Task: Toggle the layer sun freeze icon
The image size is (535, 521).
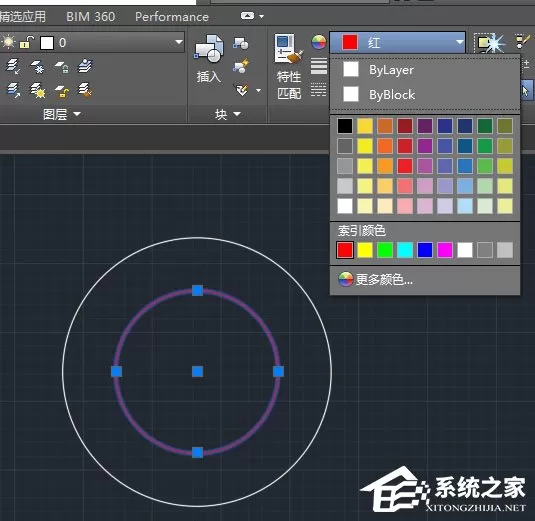Action: pos(8,42)
